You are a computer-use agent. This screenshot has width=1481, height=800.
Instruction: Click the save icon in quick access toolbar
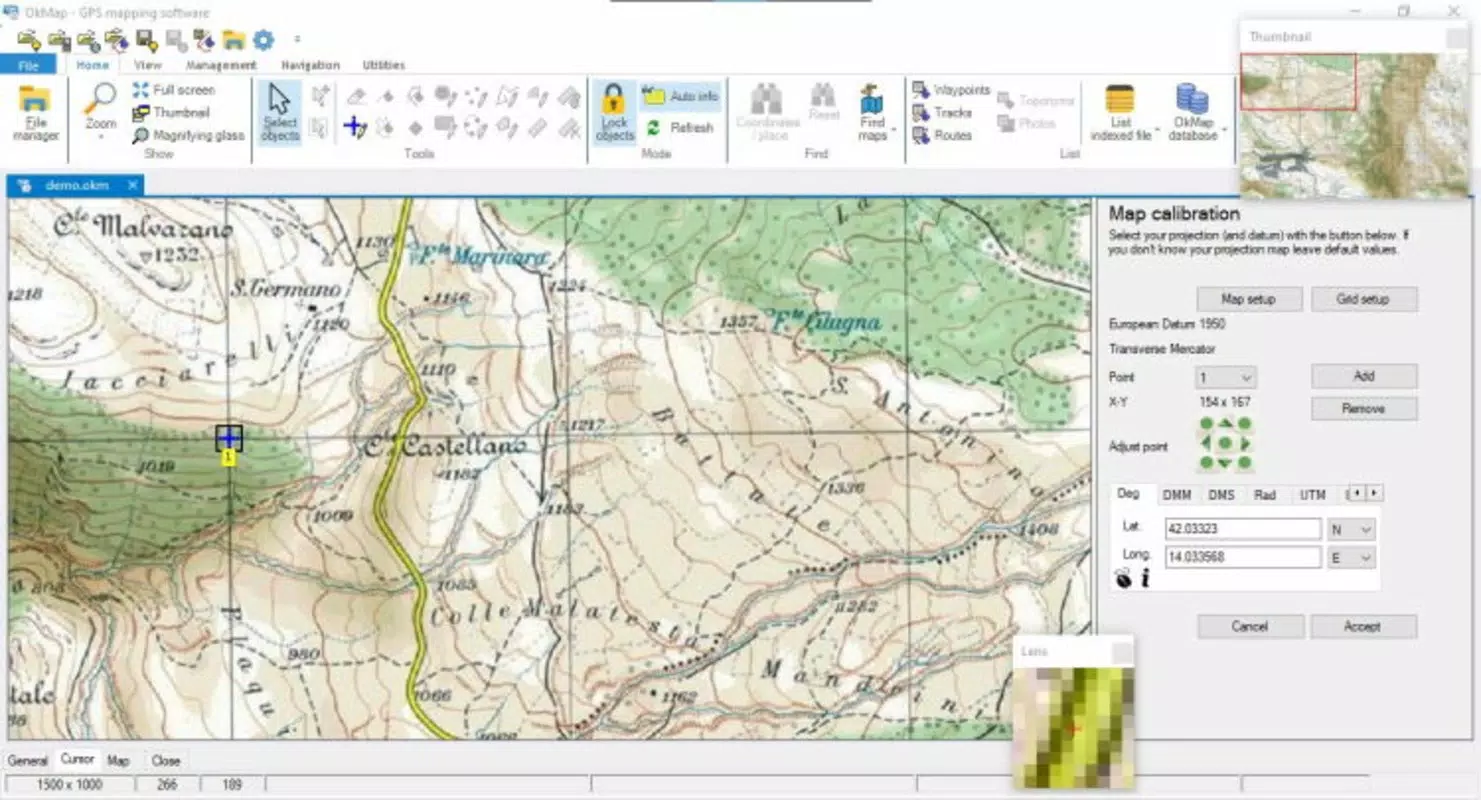pos(147,40)
